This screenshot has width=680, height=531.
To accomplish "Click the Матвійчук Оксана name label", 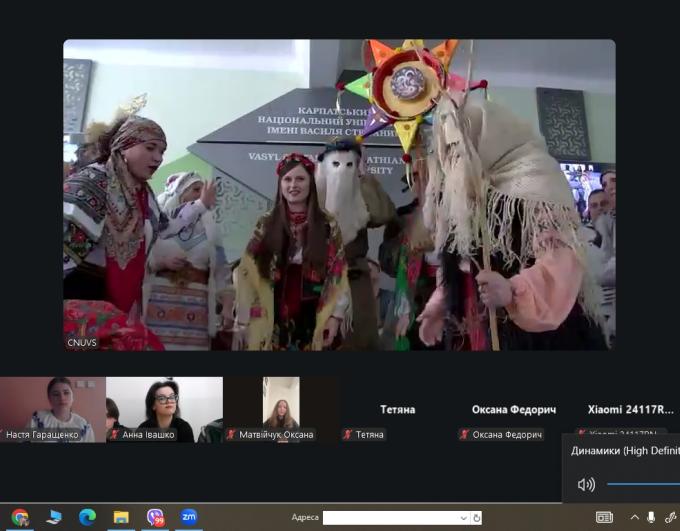I will [276, 435].
